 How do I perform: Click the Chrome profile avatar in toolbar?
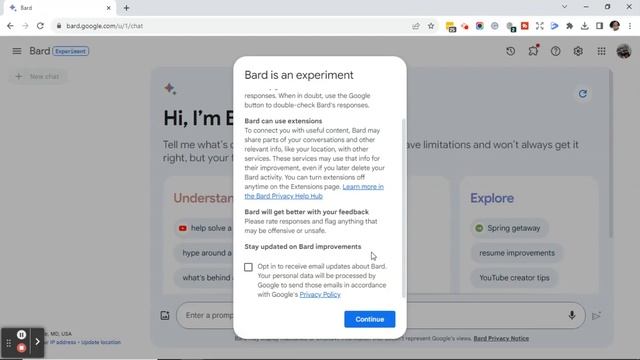(615, 26)
